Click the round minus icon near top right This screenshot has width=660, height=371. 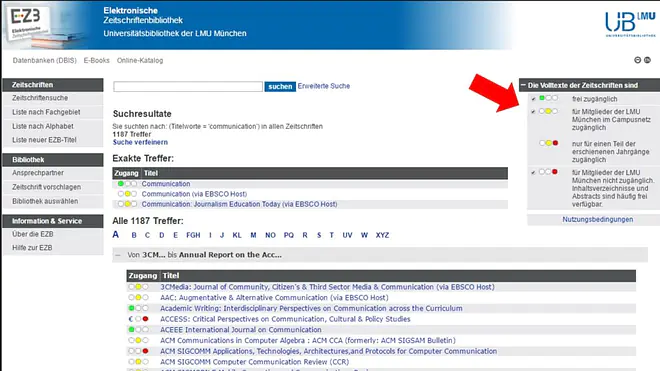pyautogui.click(x=637, y=60)
